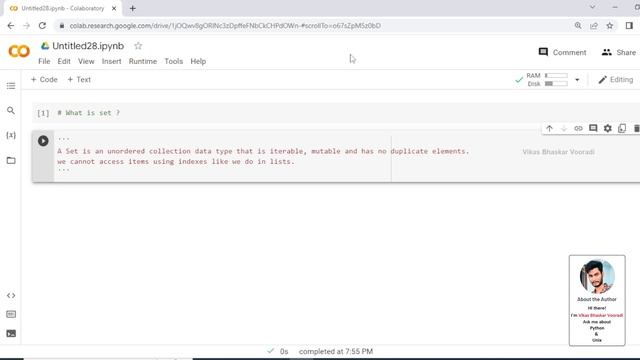Go forward in browser history
This screenshot has height=360, width=640.
tap(27, 25)
